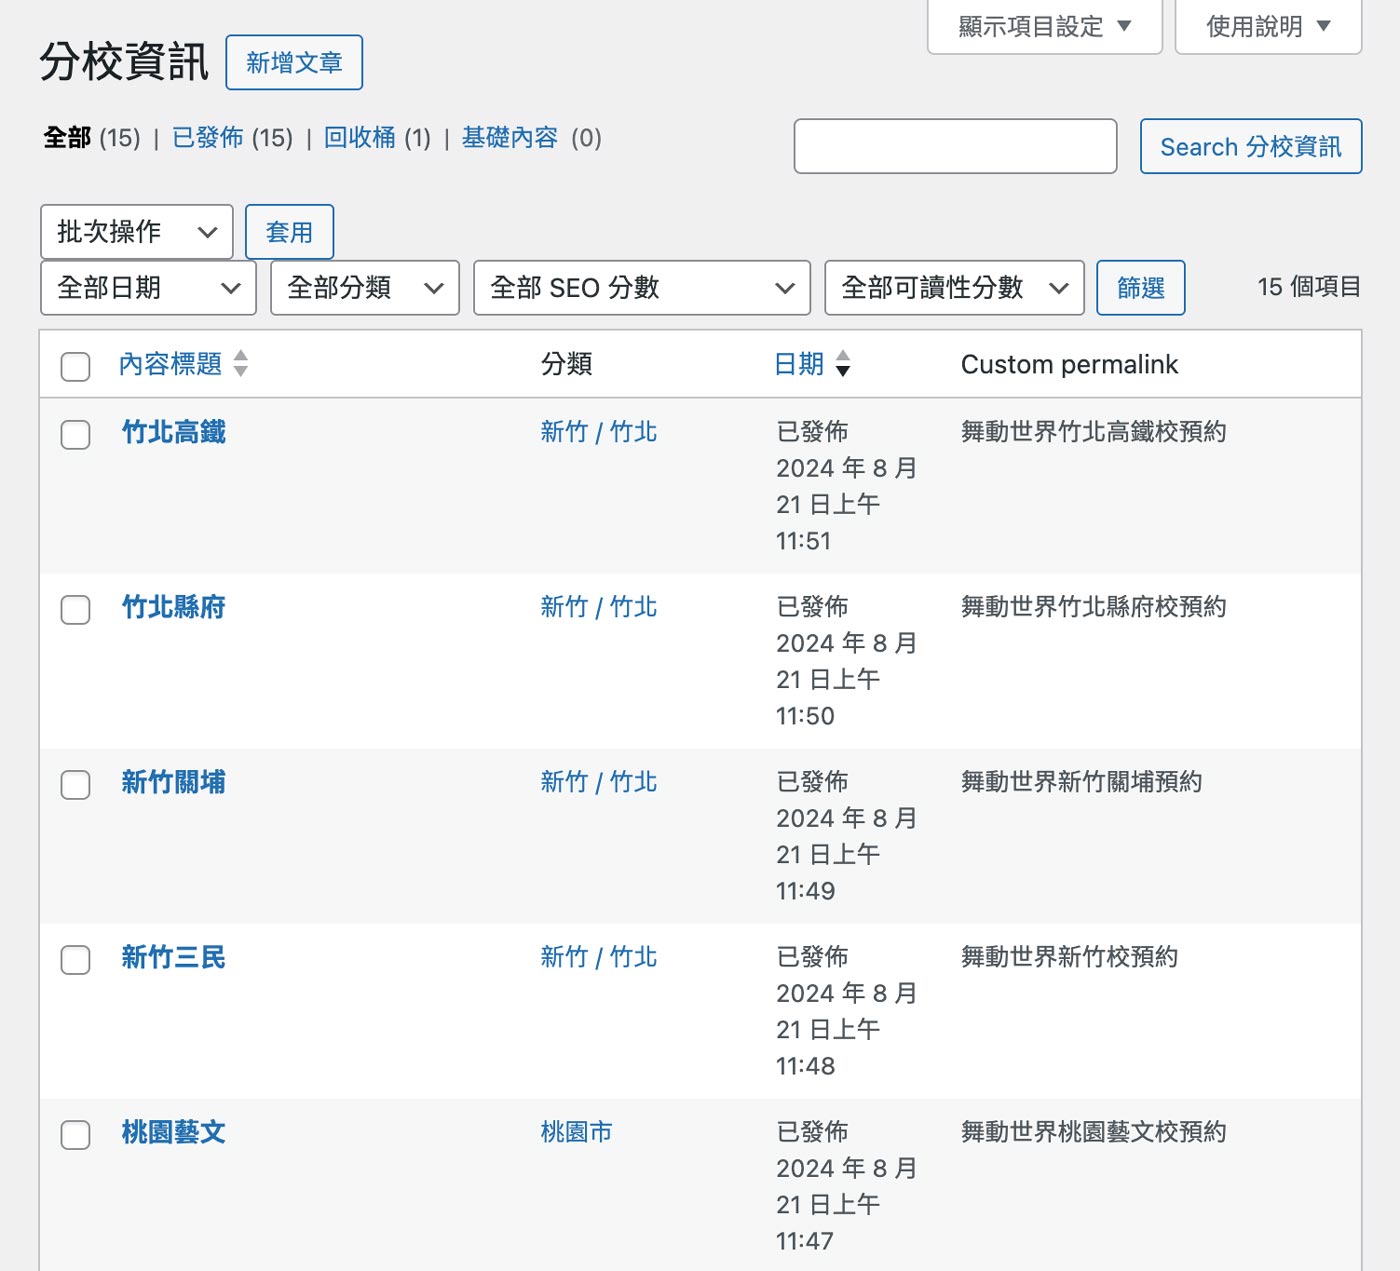Viewport: 1400px width, 1271px height.
Task: Open the 使用說明 help tab
Action: tap(1268, 27)
